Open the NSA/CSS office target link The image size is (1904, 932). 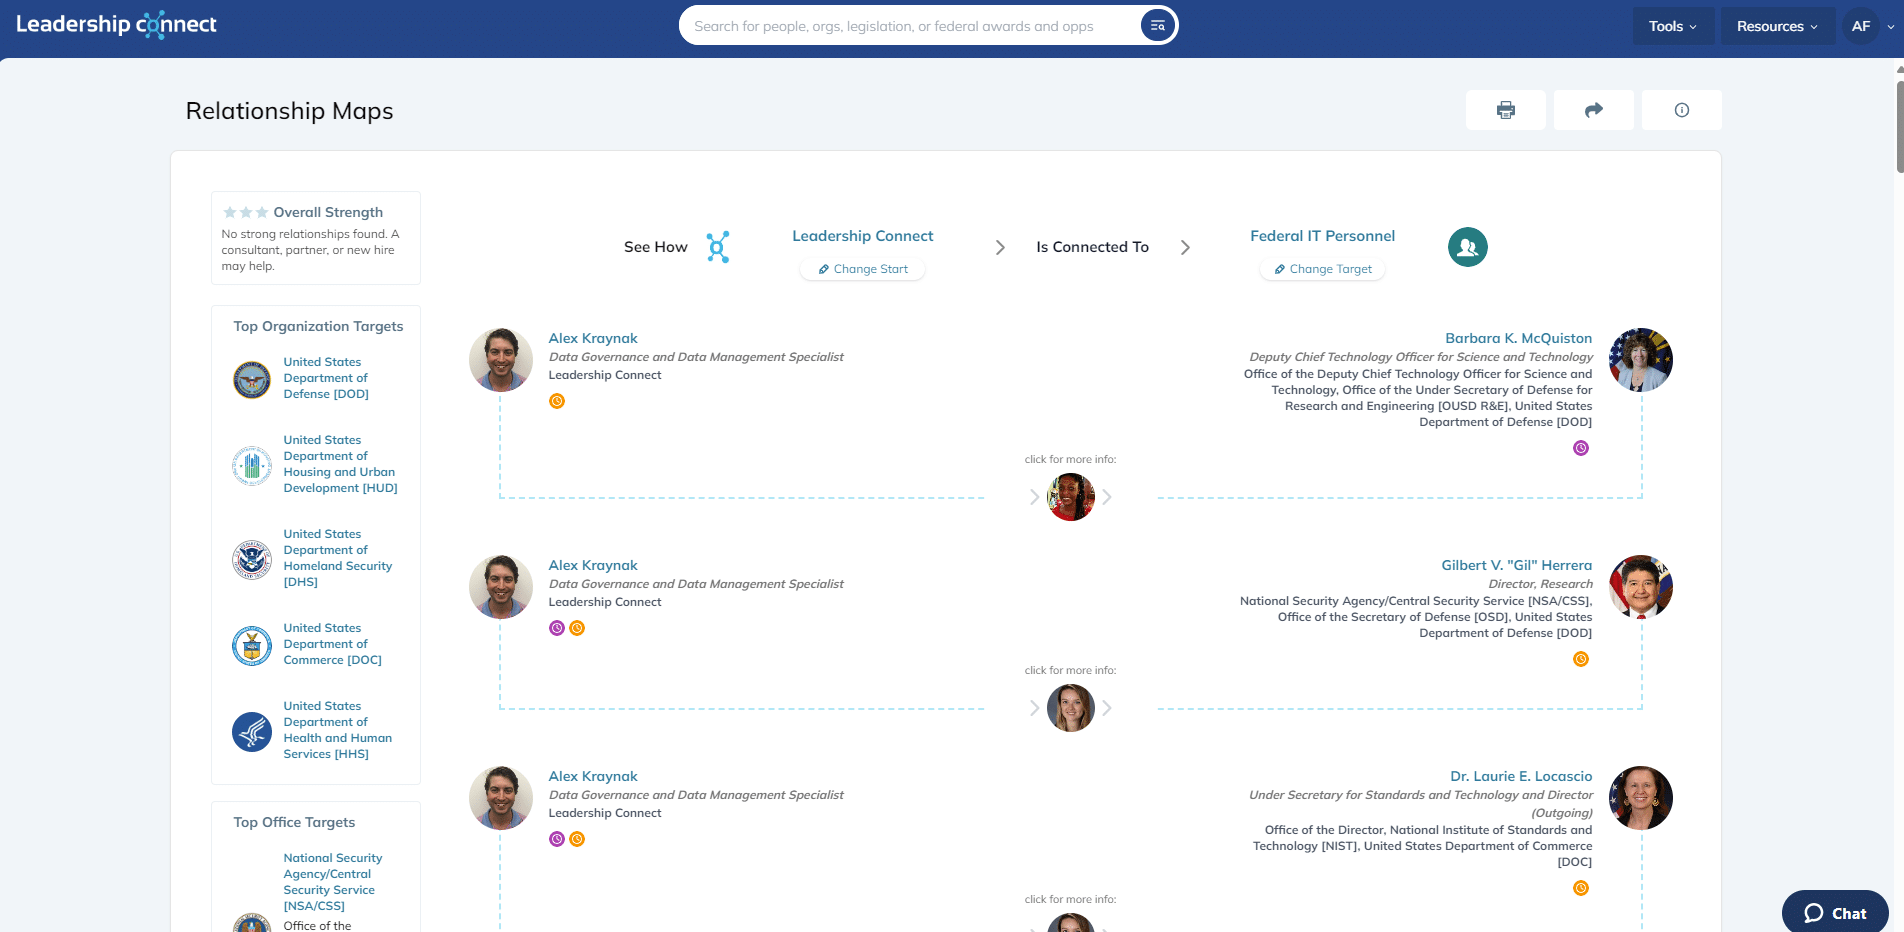332,882
